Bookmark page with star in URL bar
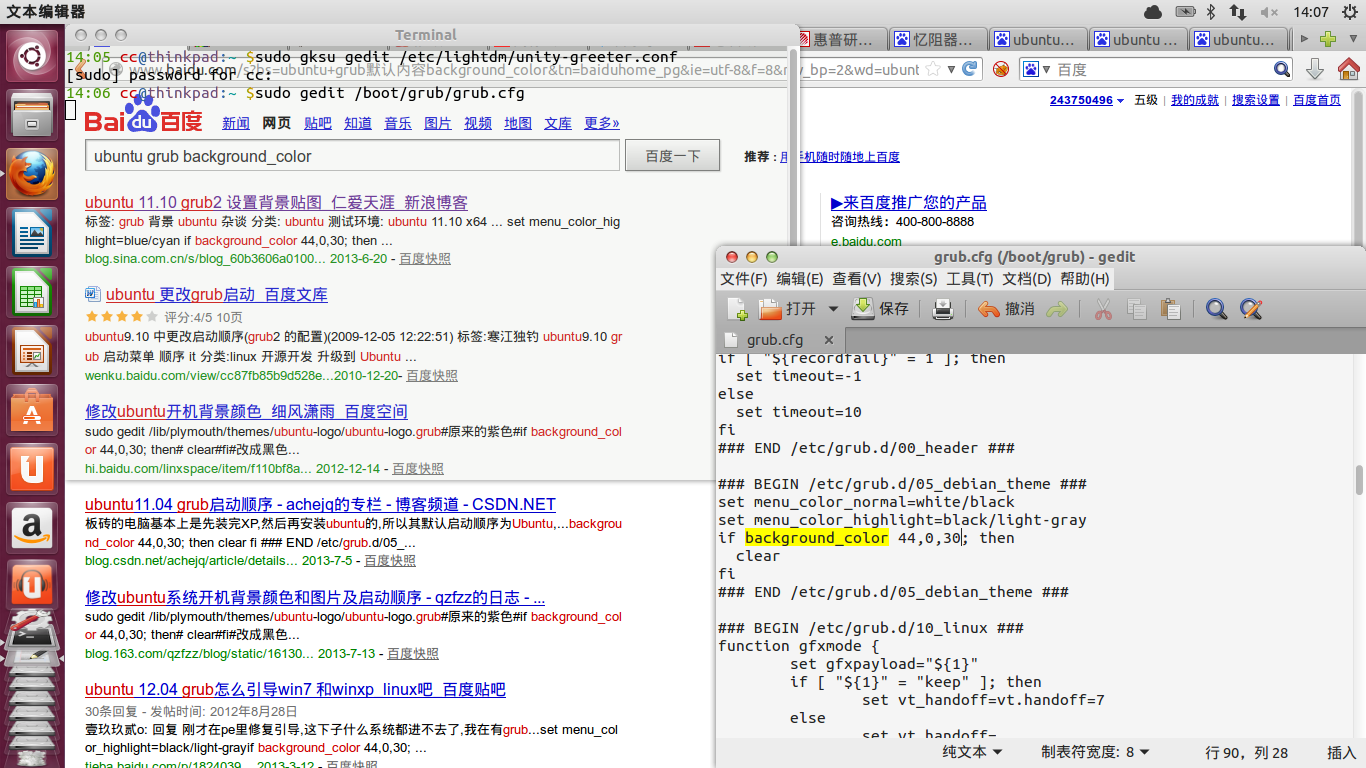The height and width of the screenshot is (768, 1366). pos(933,69)
